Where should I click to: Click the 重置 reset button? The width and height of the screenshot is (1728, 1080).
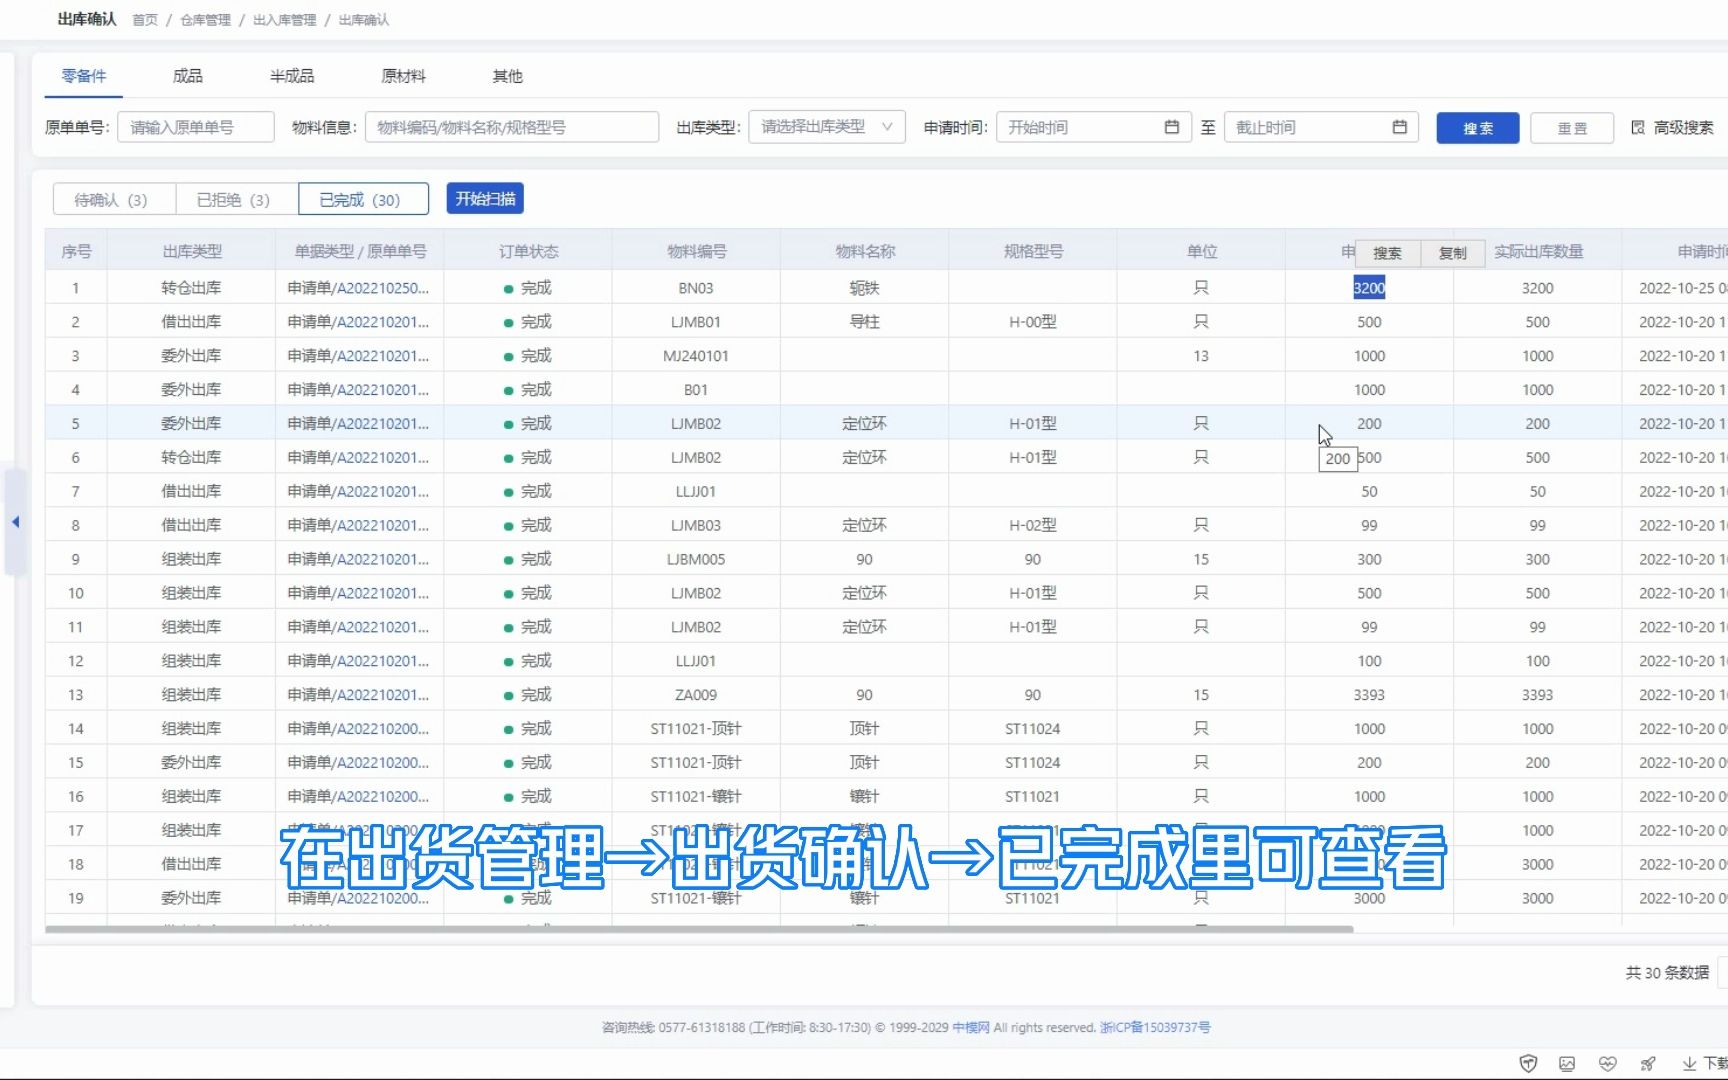pos(1572,128)
